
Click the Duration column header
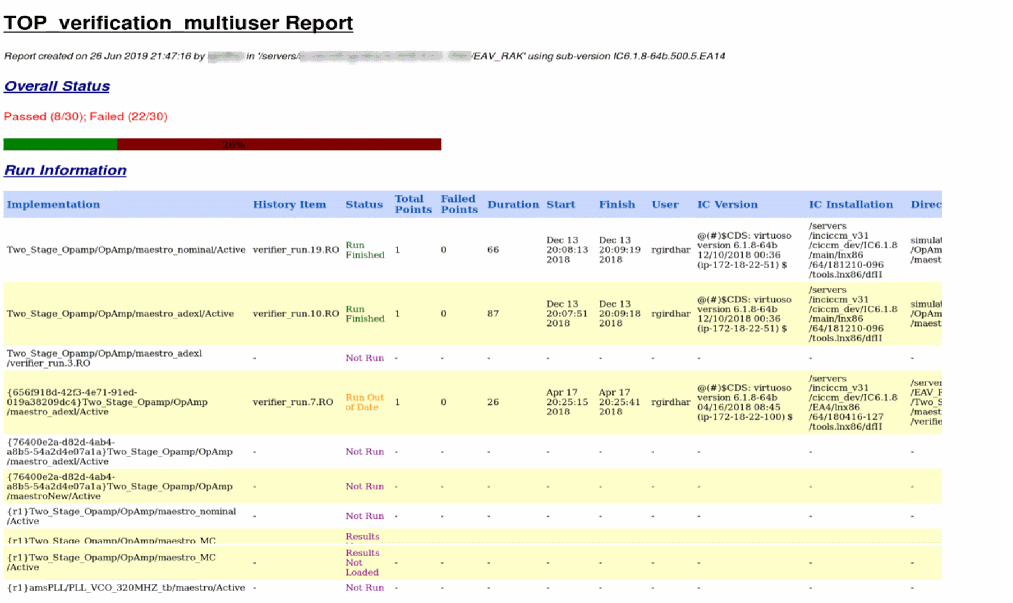coord(513,204)
